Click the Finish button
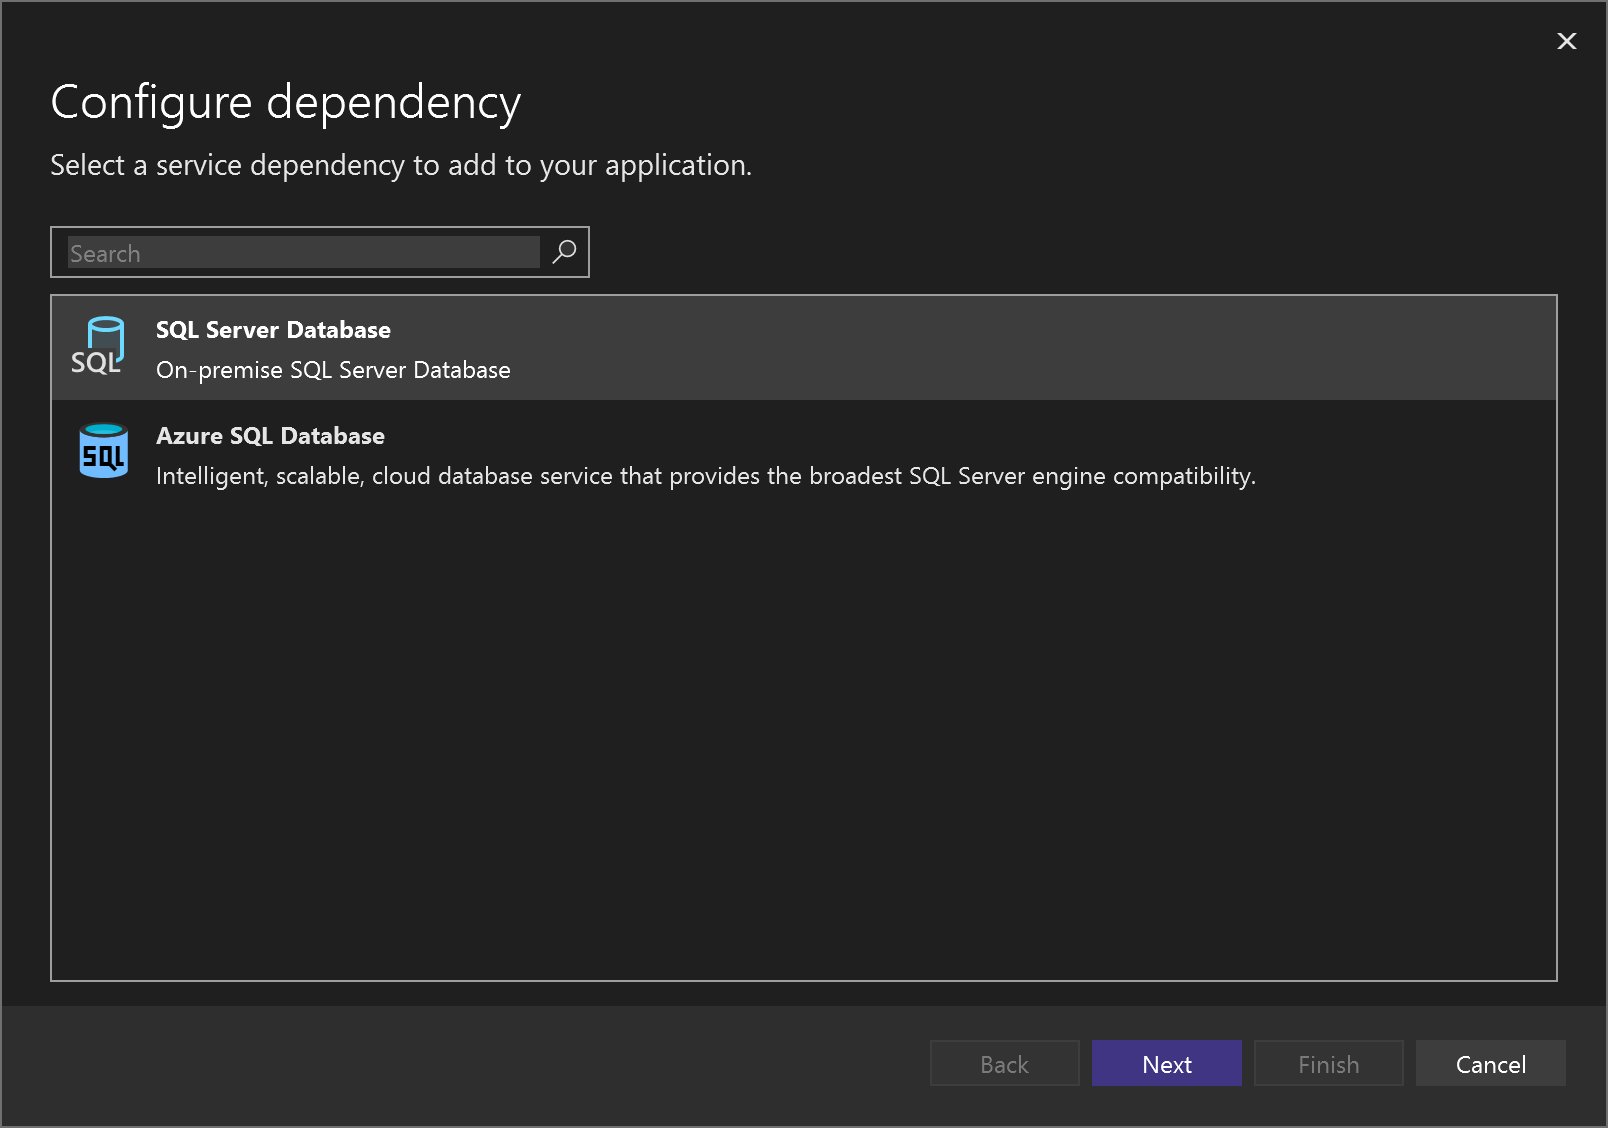 (x=1328, y=1063)
